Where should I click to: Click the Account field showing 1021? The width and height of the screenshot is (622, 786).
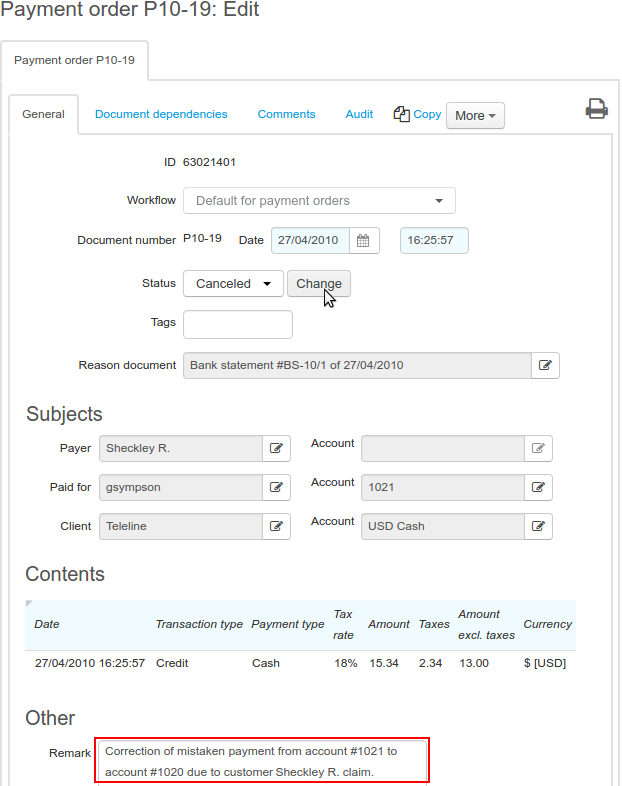443,487
